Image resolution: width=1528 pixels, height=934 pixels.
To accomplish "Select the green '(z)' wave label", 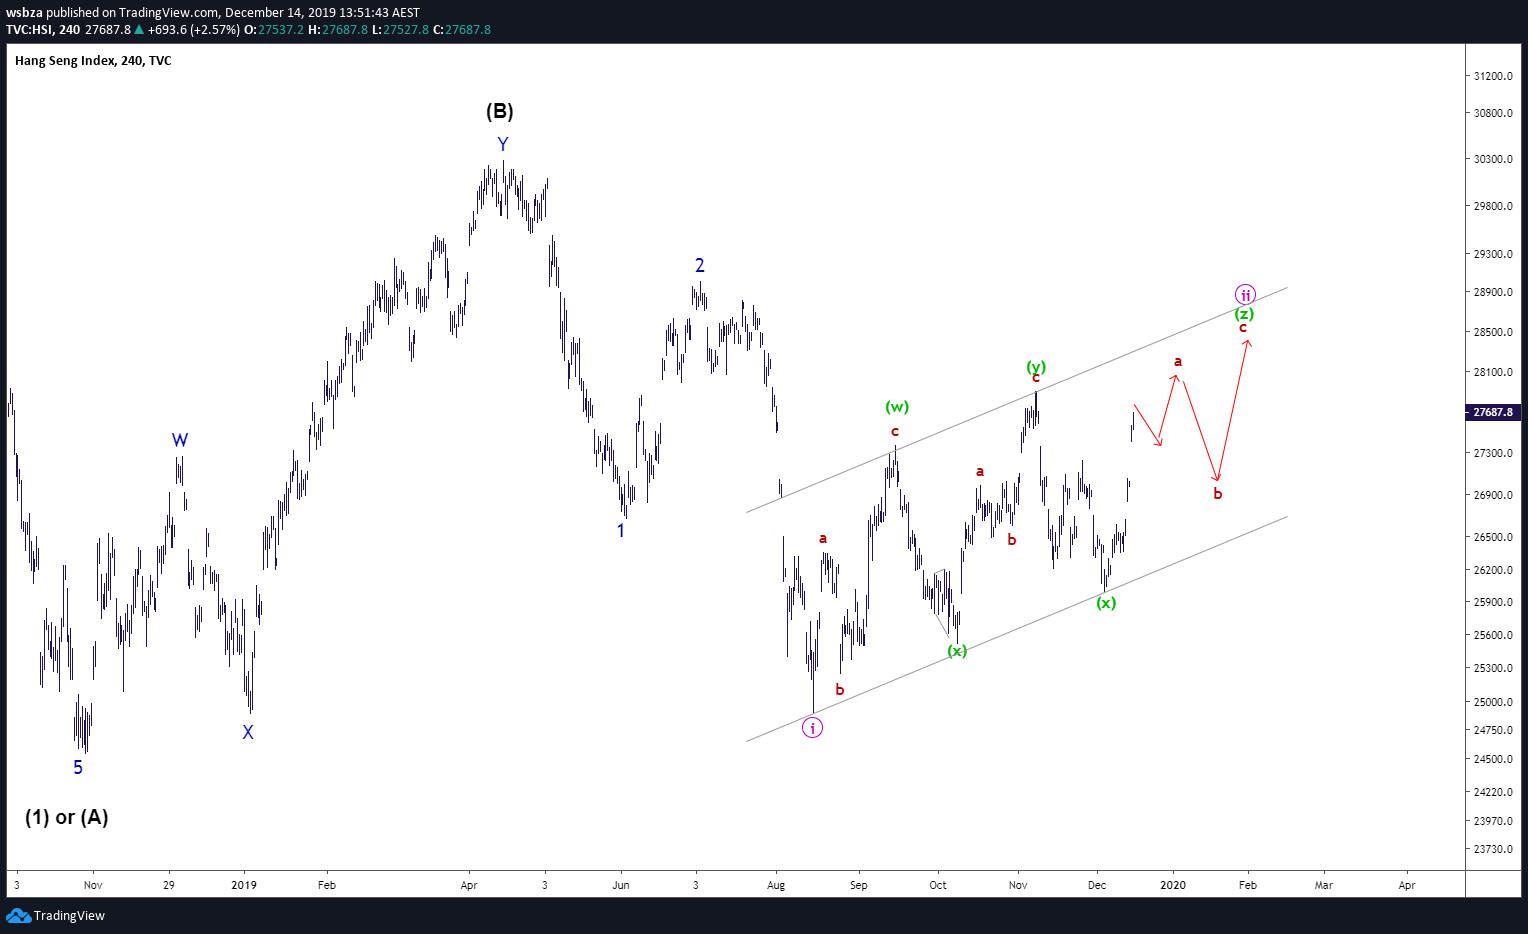I will tap(1244, 313).
